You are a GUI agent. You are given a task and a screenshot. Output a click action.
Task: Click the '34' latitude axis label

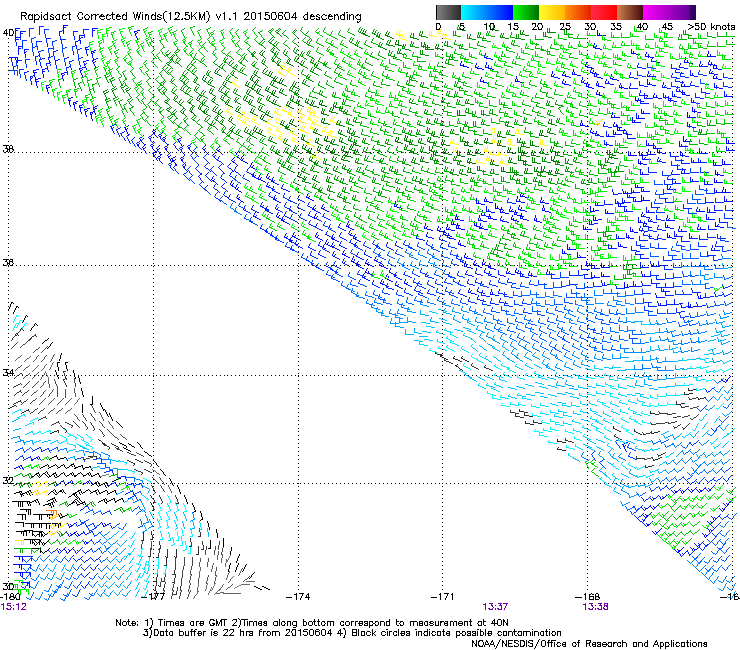[8, 373]
